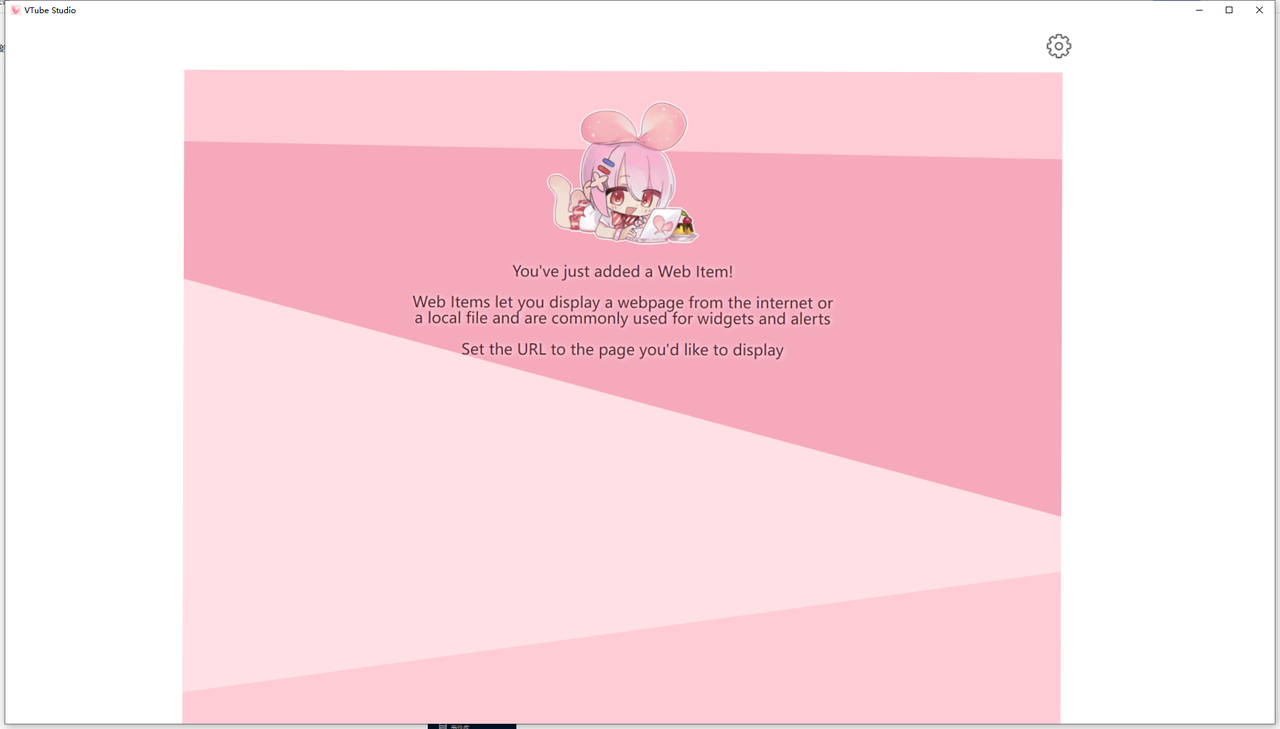Click the "Set the URL to the page" text
This screenshot has height=729, width=1280.
pyautogui.click(x=622, y=350)
